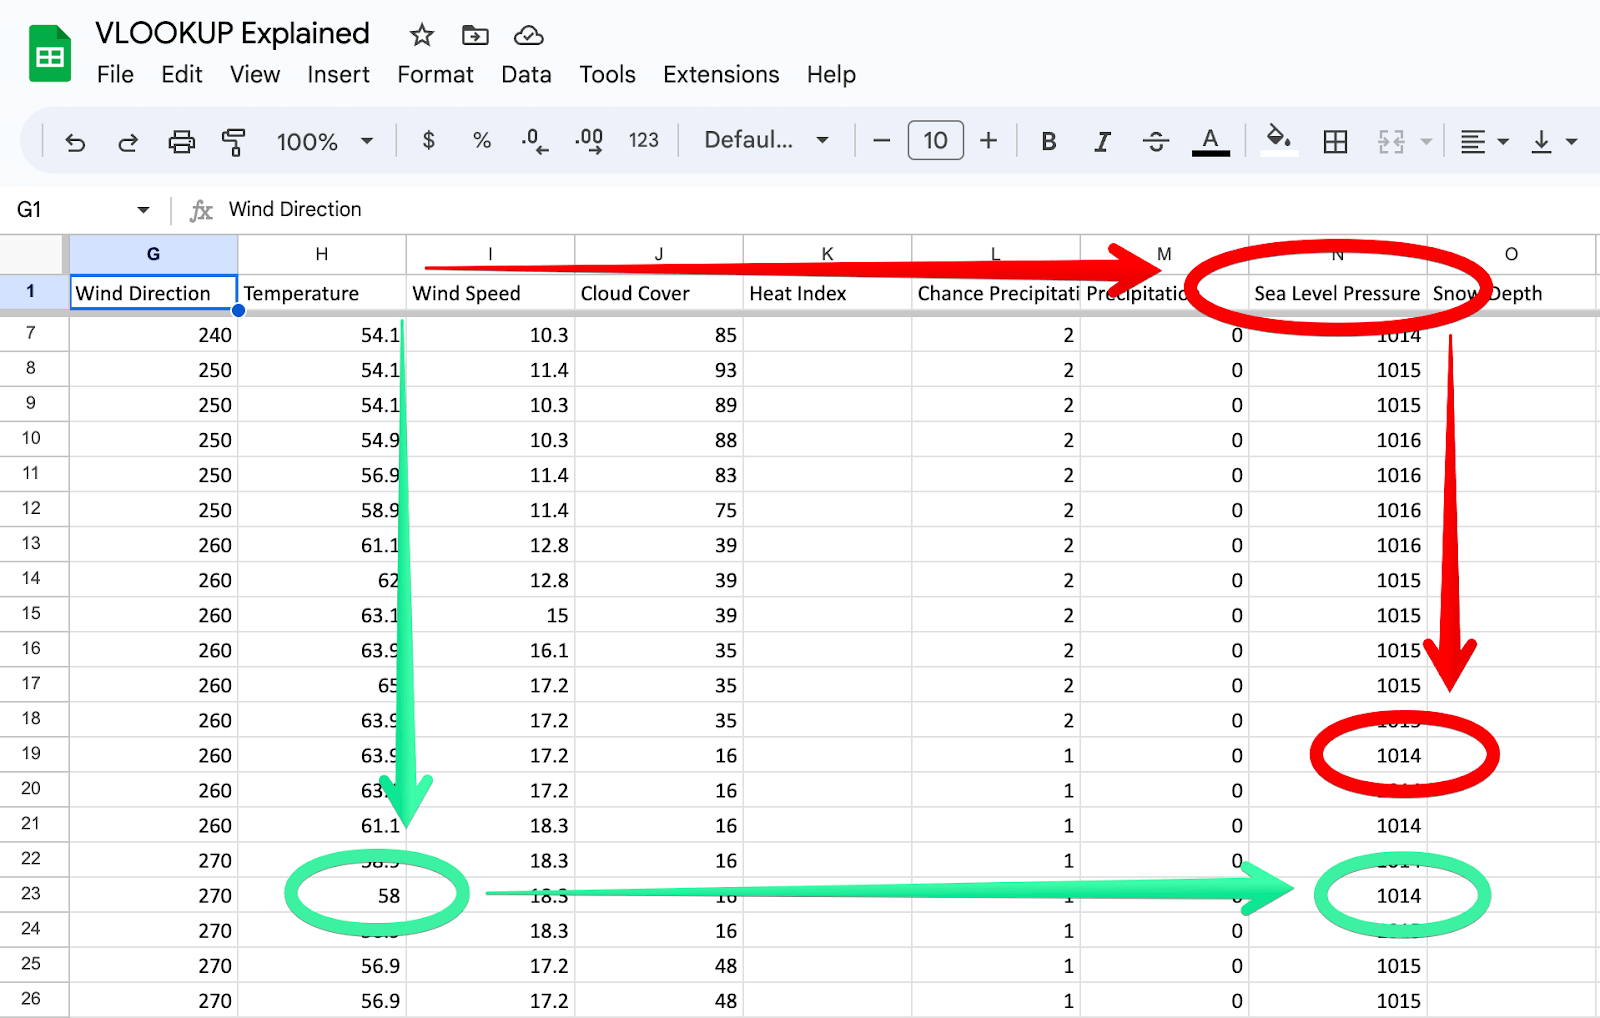Click the font size field showing 10

[x=935, y=141]
